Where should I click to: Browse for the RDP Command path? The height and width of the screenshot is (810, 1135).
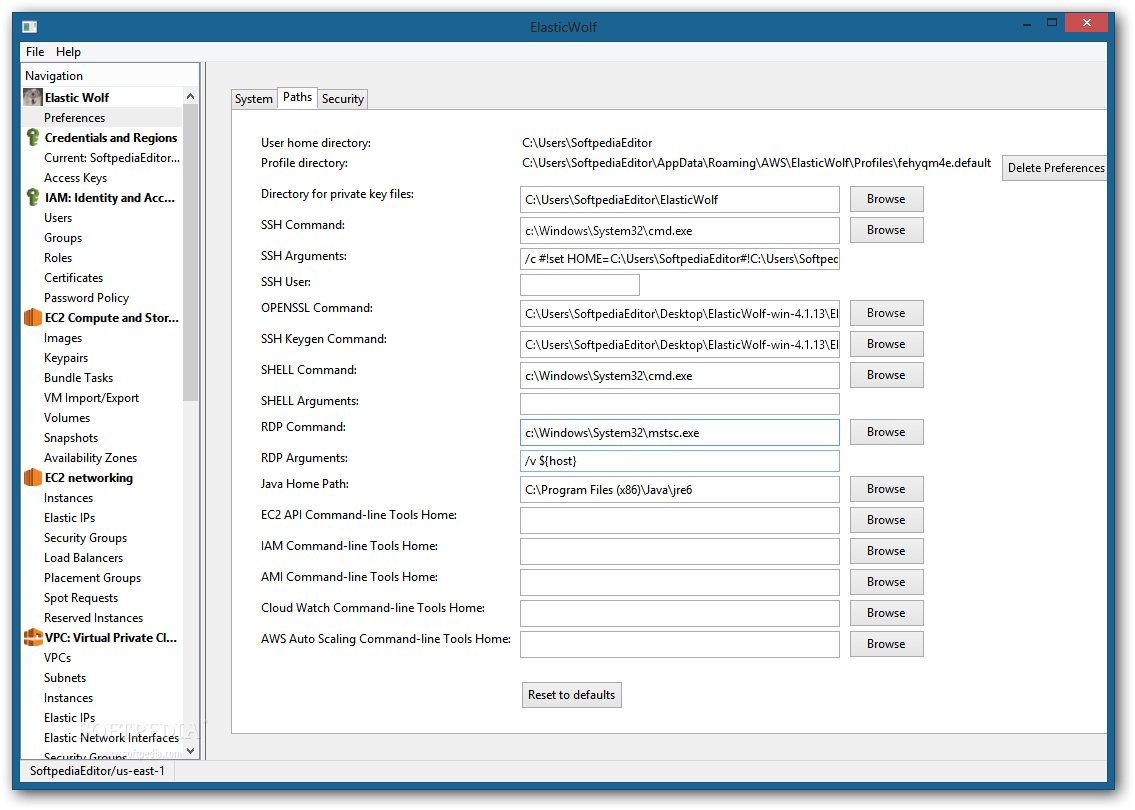pos(886,432)
